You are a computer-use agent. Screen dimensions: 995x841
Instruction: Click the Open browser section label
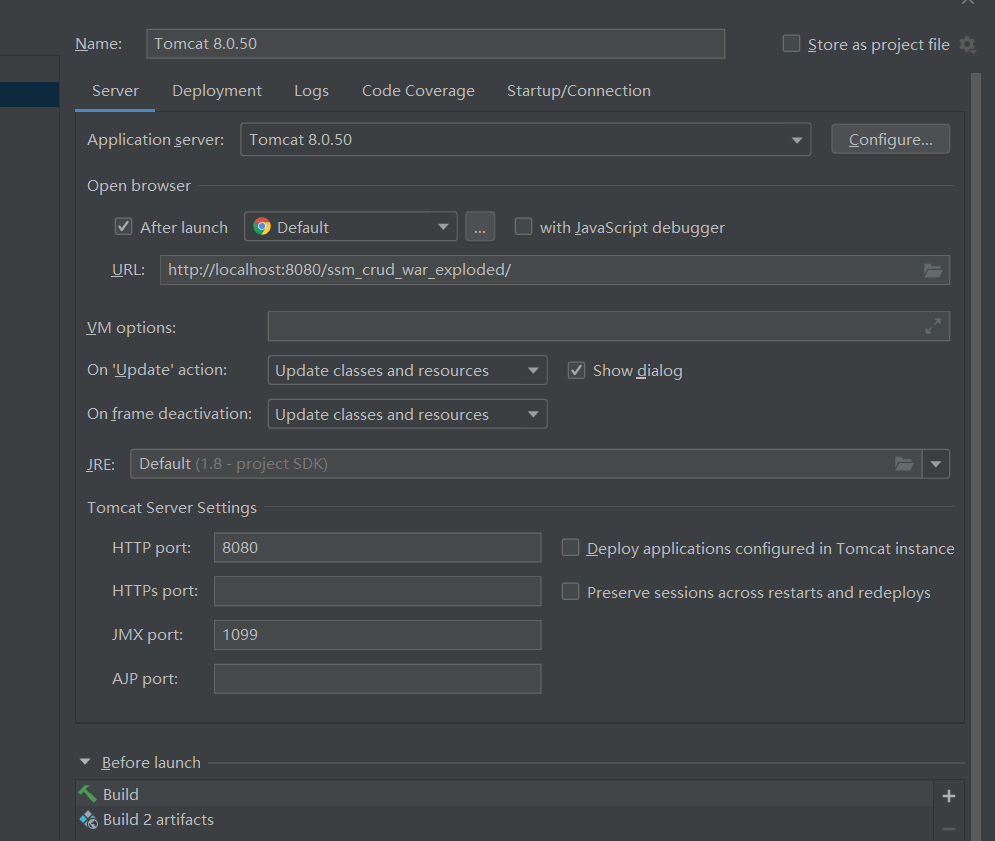click(139, 185)
